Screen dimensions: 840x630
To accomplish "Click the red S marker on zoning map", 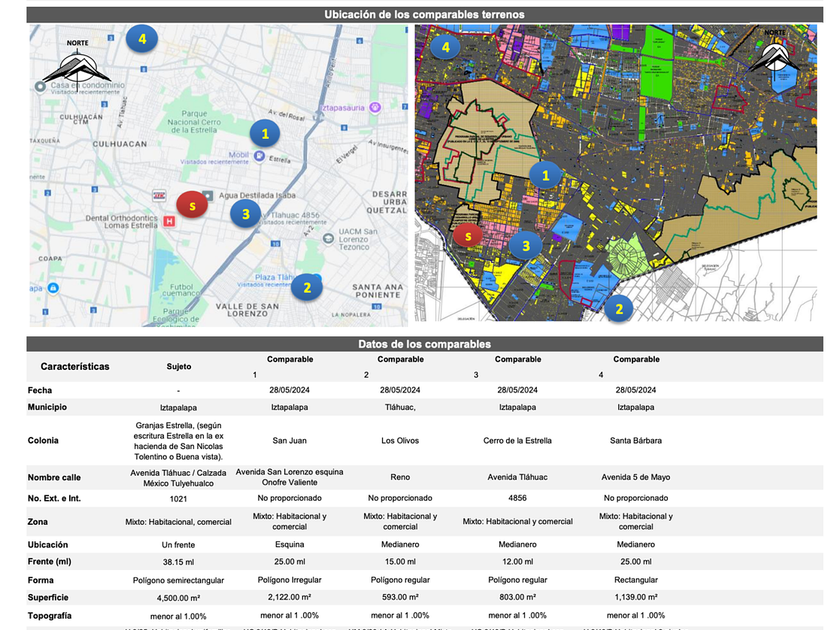I will pos(465,235).
